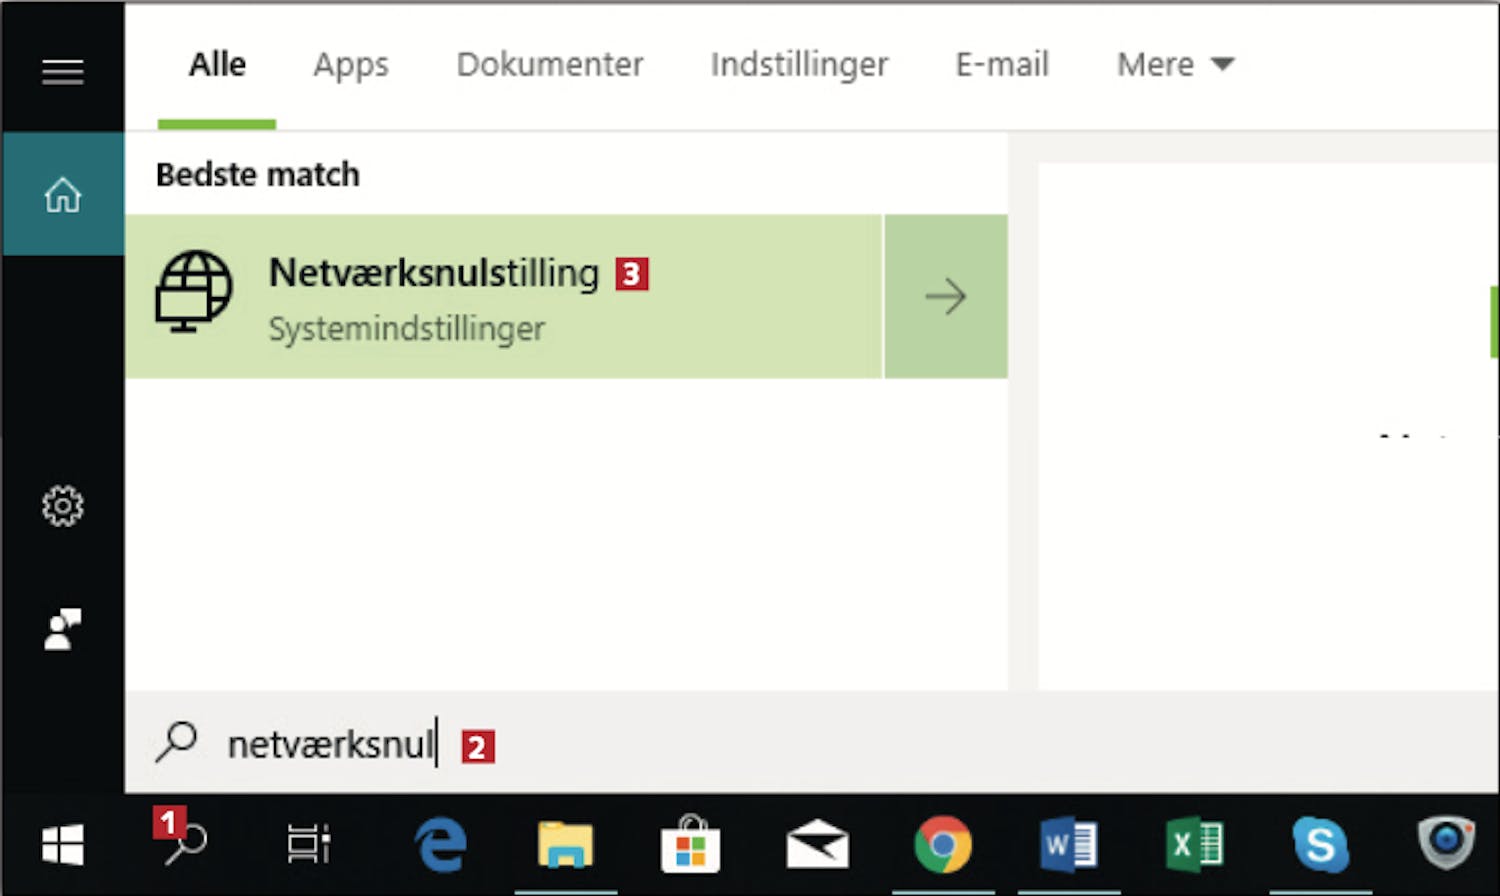Launch Google Chrome from the taskbar
The height and width of the screenshot is (896, 1500).
[x=942, y=845]
